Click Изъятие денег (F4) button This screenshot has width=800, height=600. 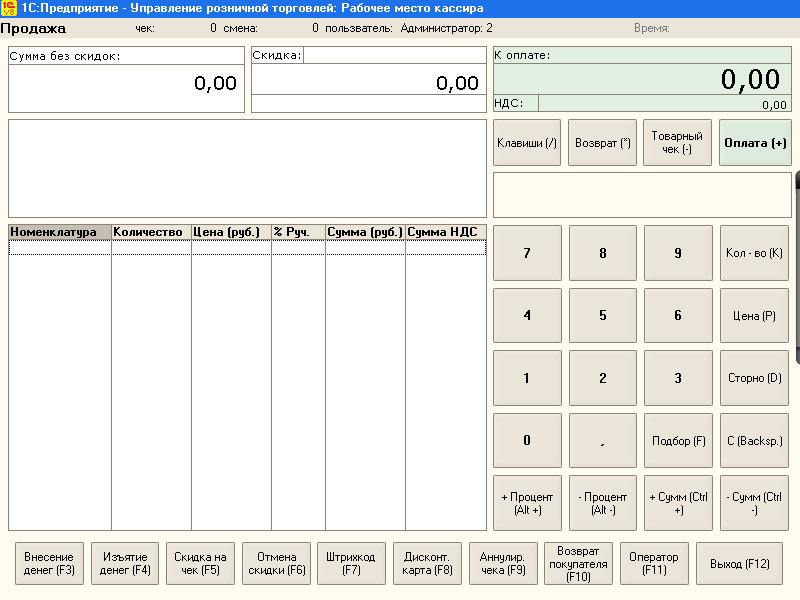[125, 563]
